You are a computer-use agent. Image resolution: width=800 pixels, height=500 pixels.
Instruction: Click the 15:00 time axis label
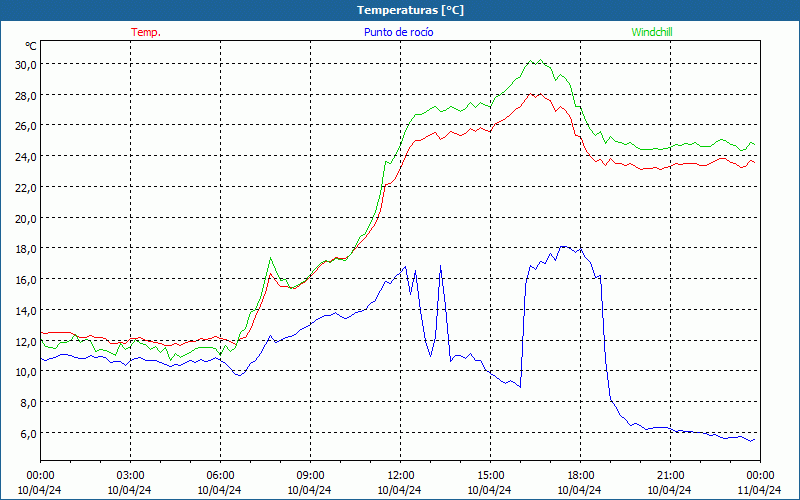(490, 476)
